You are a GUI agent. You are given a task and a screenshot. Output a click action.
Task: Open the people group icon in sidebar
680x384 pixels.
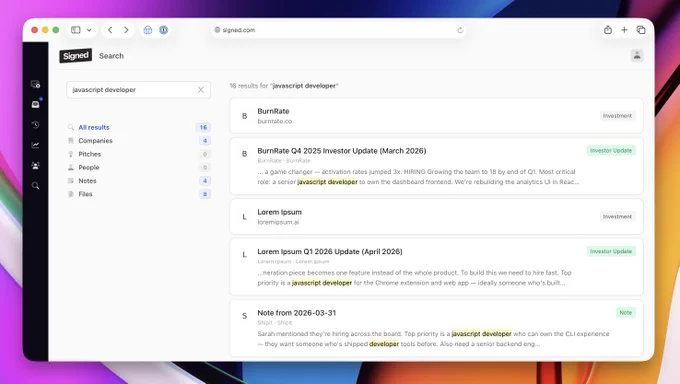coord(36,165)
